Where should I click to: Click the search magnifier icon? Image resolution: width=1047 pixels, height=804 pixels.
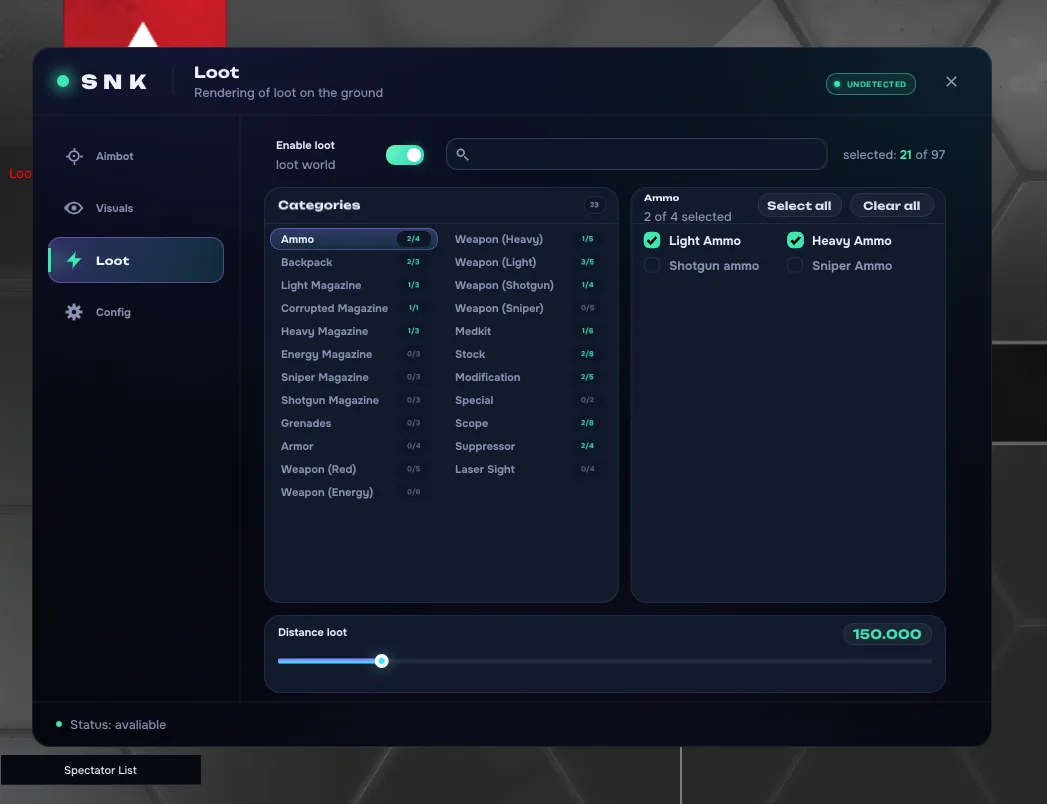click(462, 155)
